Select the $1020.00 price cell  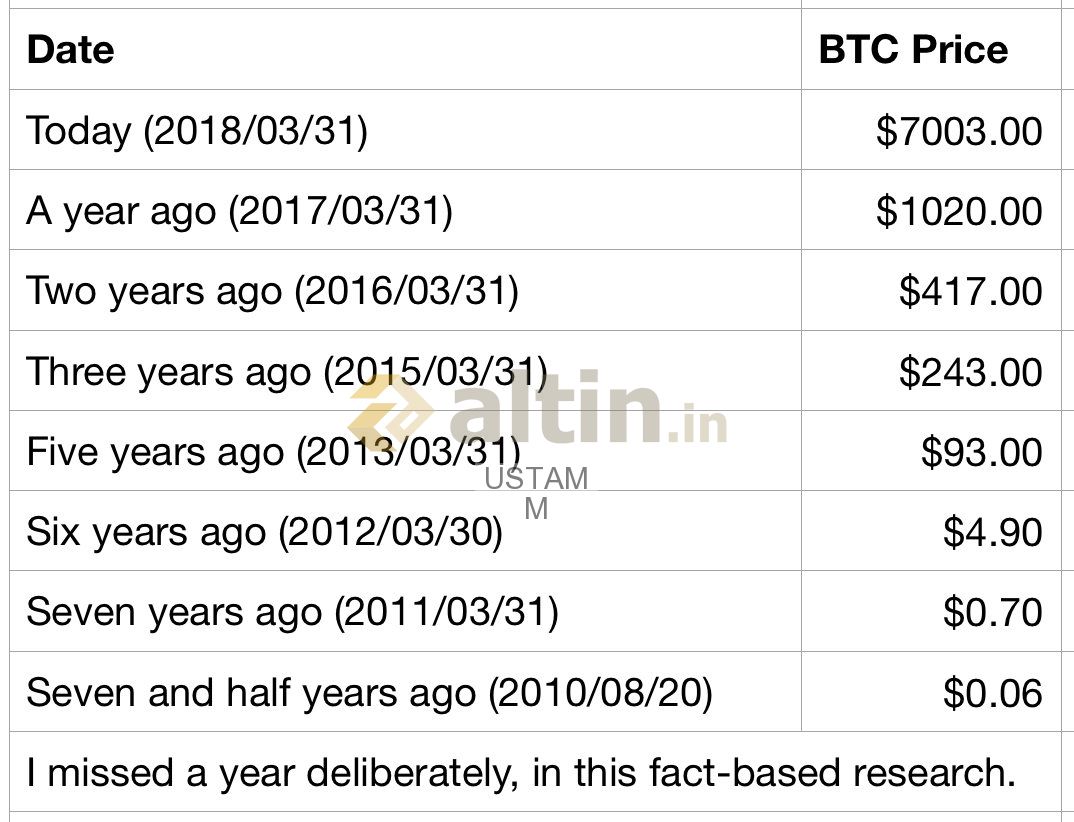pos(931,210)
